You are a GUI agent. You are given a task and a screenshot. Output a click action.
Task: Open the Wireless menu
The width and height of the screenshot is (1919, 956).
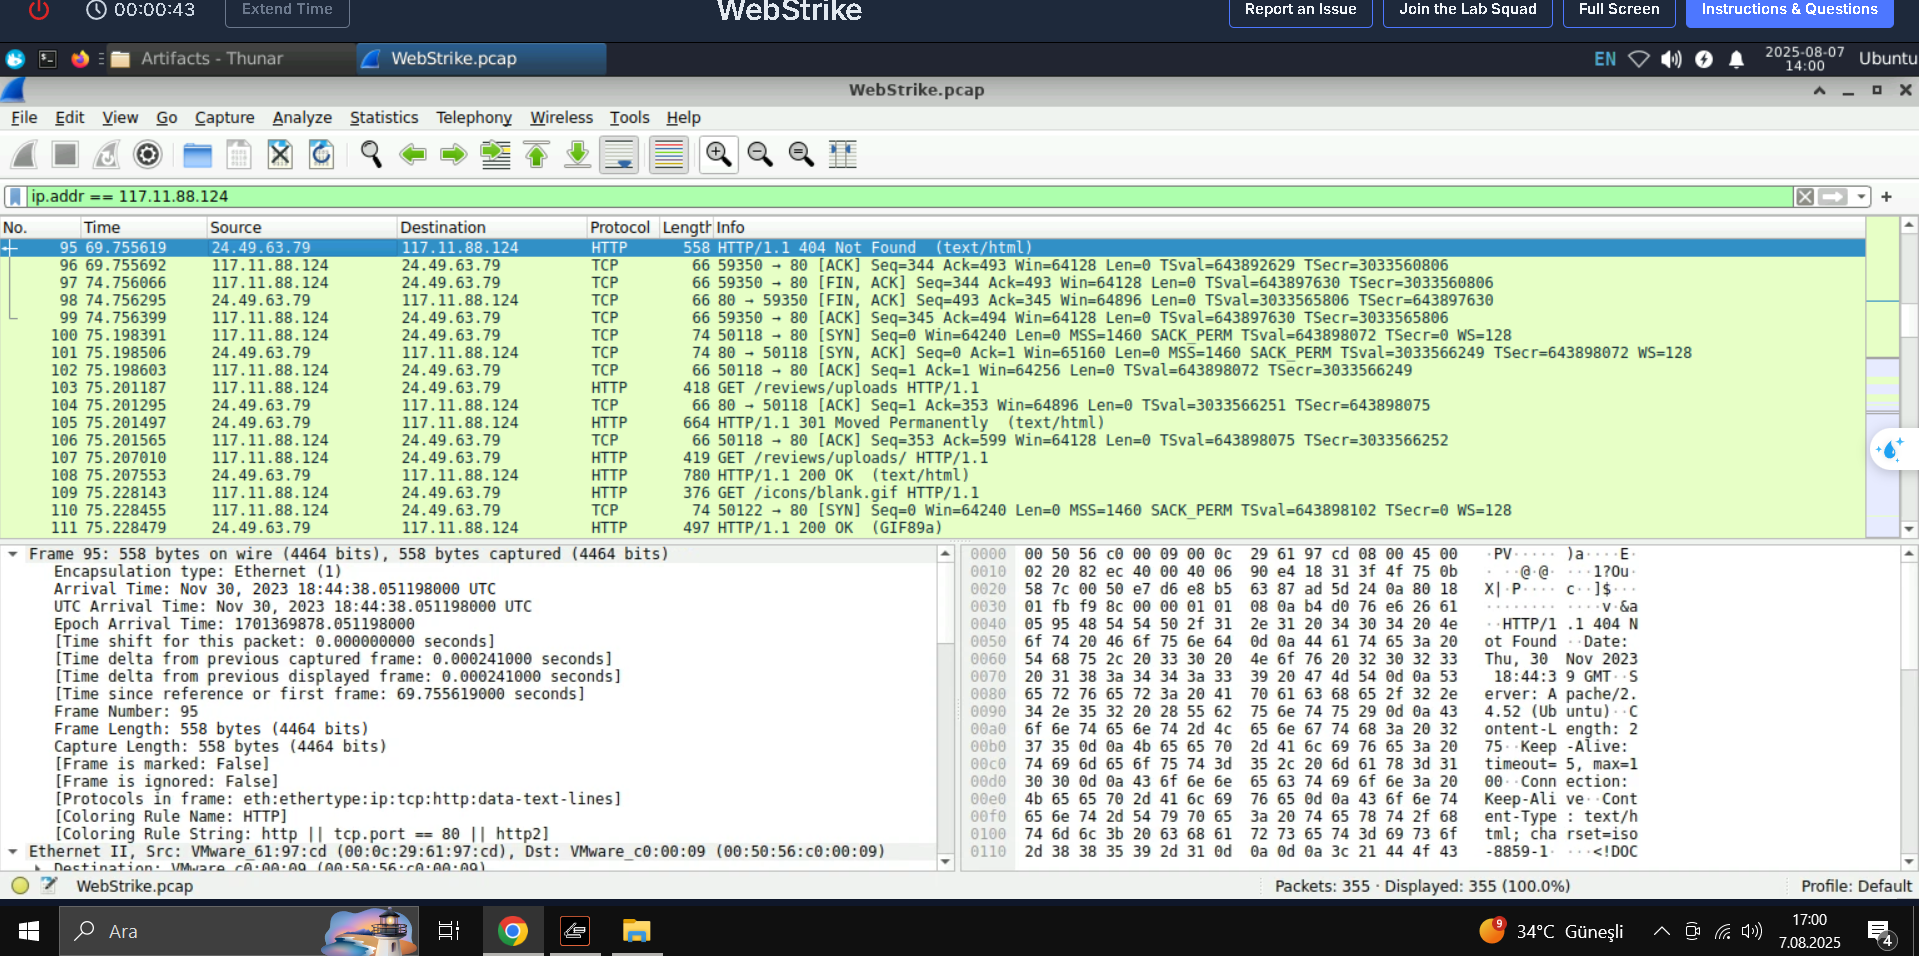[561, 118]
